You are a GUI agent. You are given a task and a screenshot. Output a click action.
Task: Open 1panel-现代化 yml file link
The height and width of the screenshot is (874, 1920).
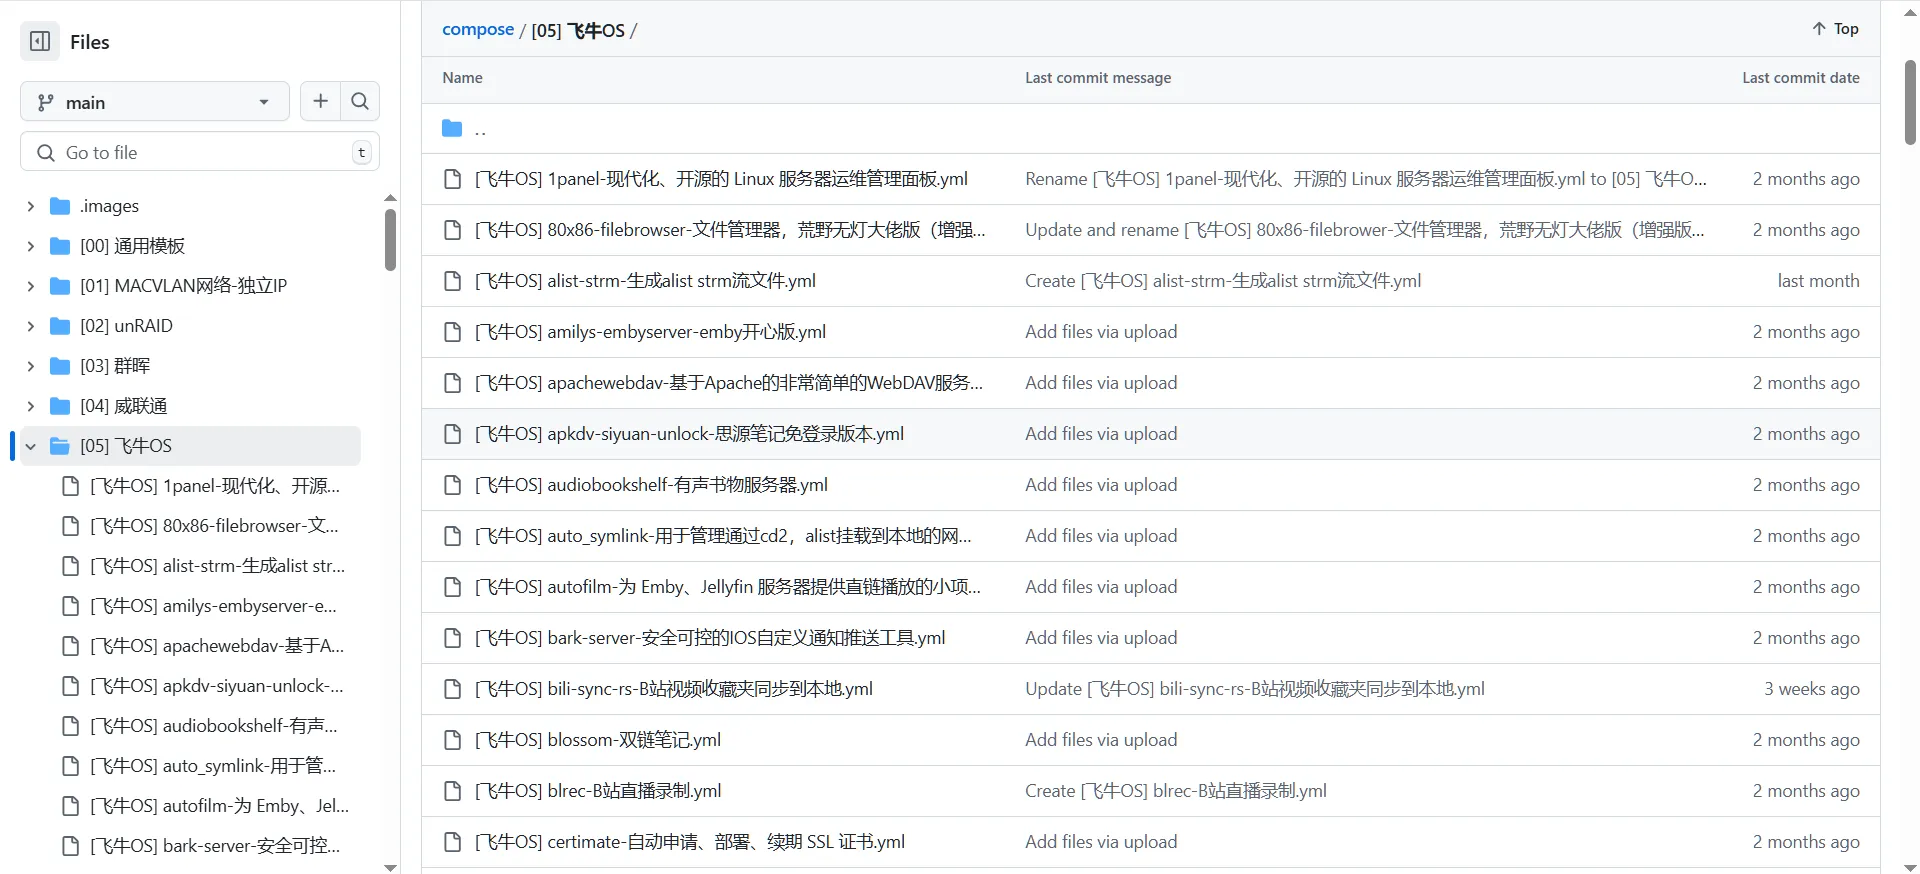coord(721,179)
